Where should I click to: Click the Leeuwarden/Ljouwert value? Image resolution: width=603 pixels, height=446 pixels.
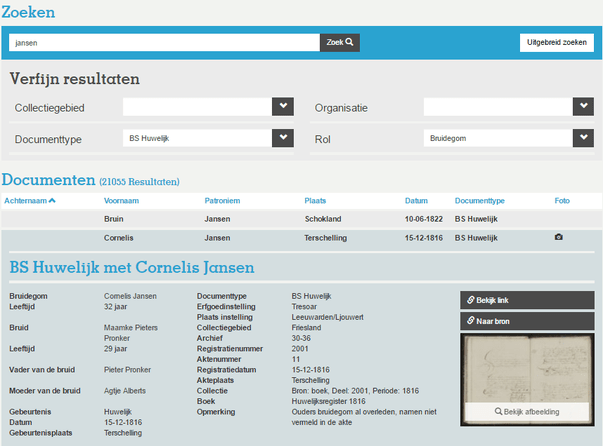(327, 317)
